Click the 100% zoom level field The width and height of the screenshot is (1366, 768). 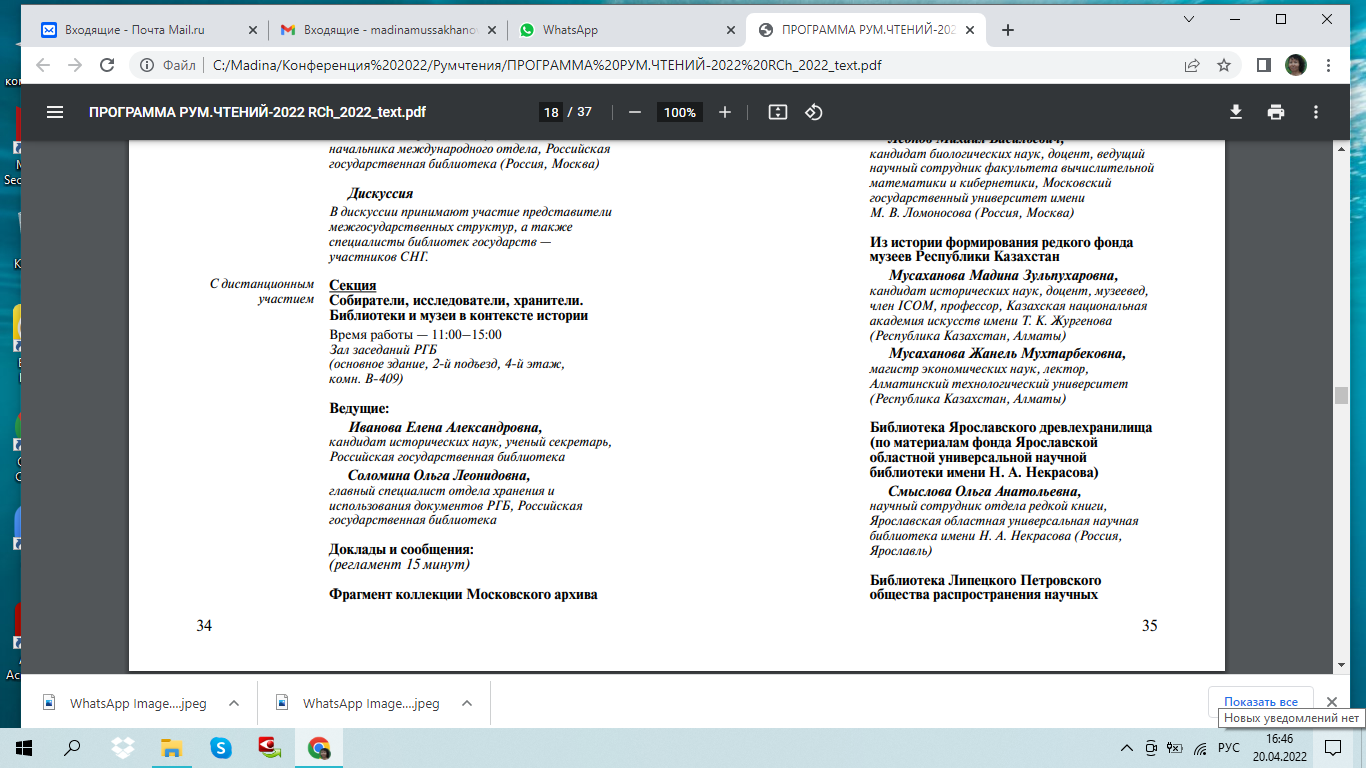click(x=679, y=112)
